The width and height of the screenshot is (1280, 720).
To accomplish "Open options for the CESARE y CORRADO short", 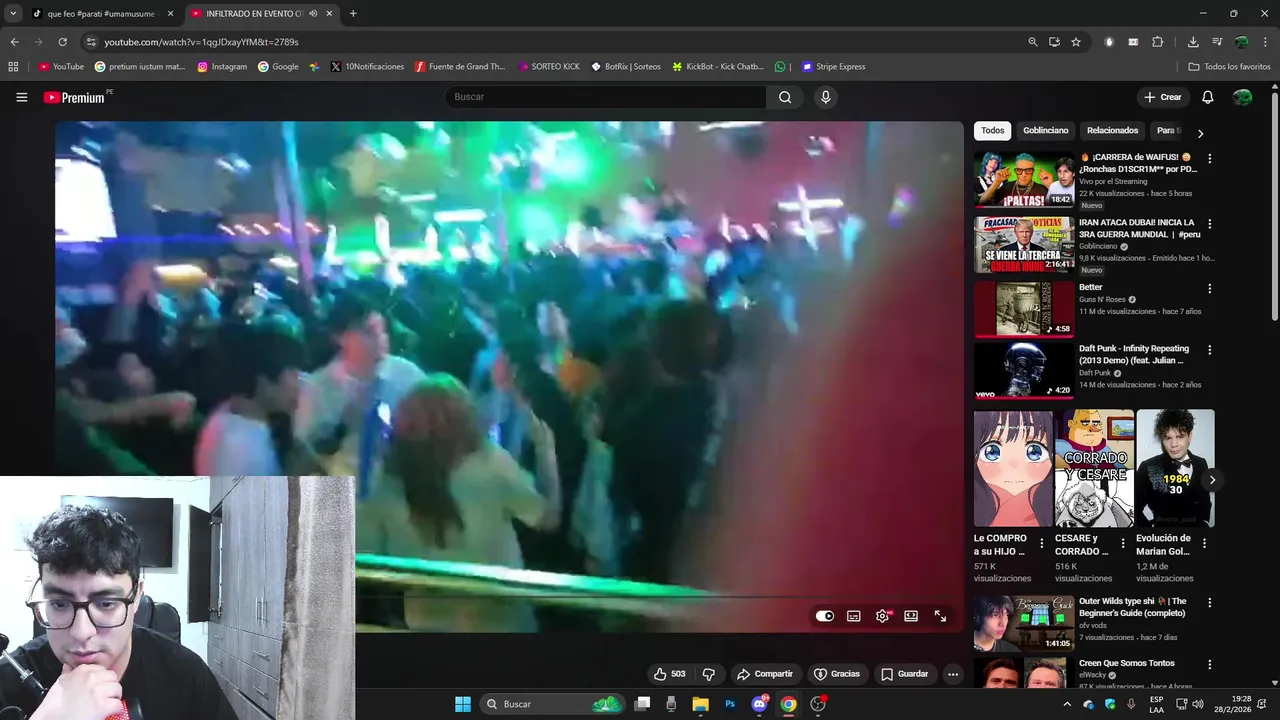I will 1123,544.
